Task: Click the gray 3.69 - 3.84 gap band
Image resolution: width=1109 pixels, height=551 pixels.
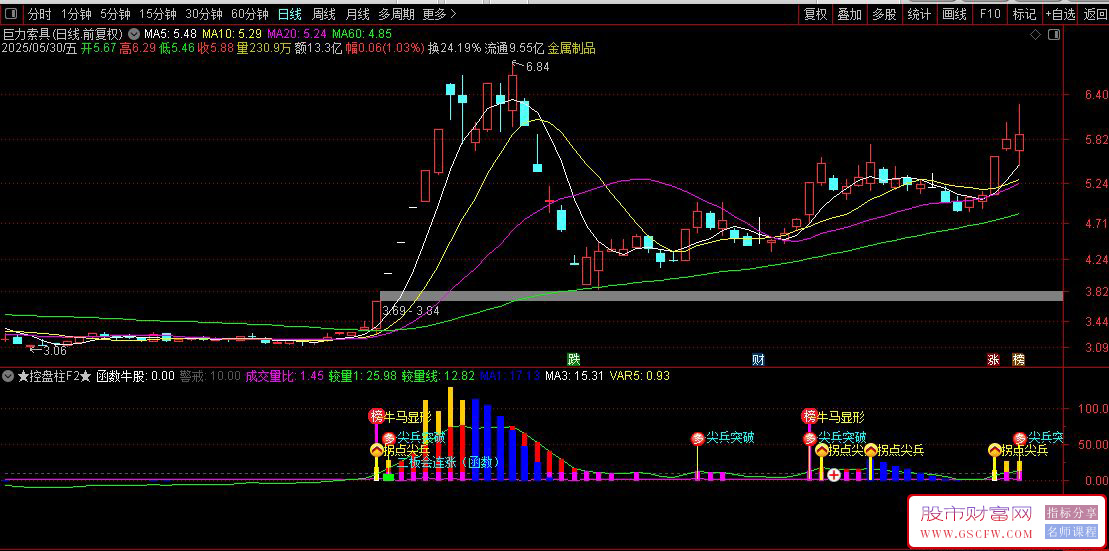Action: click(721, 296)
